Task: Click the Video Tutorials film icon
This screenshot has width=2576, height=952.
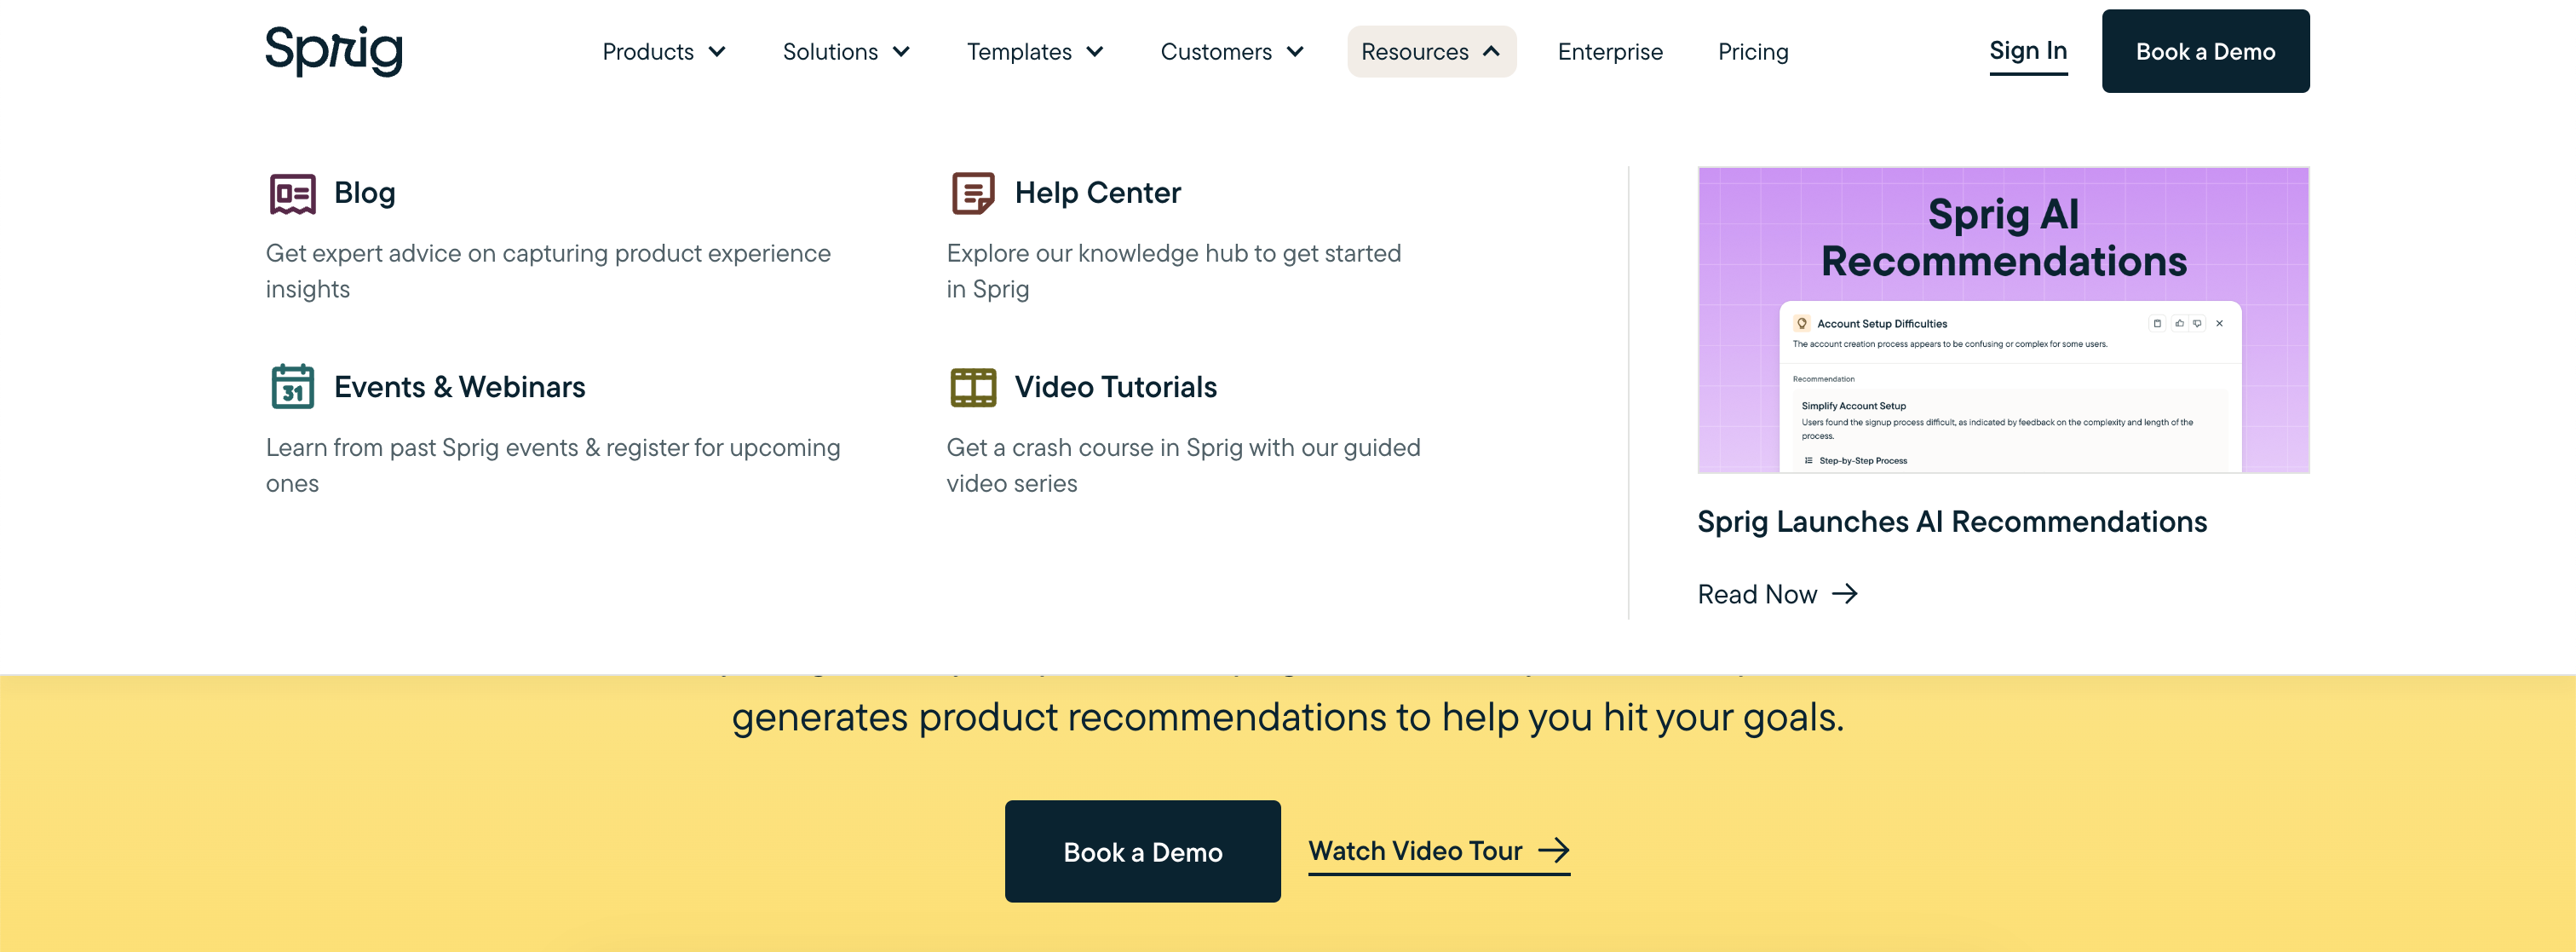Action: 972,387
